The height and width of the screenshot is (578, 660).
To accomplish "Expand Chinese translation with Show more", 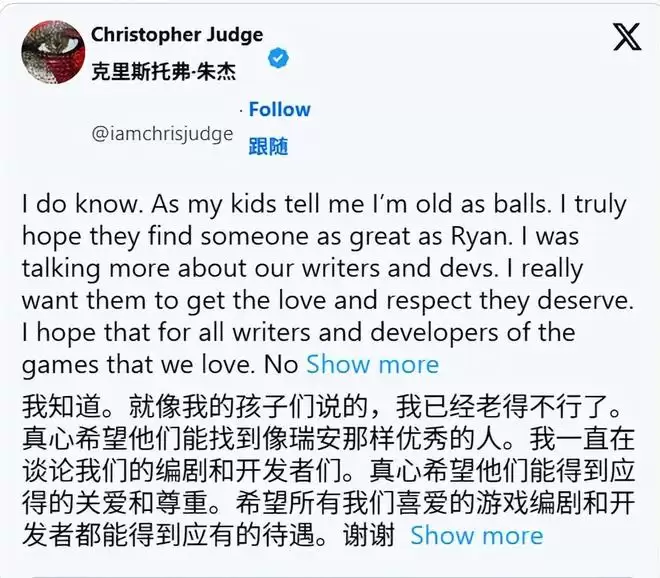I will 476,535.
